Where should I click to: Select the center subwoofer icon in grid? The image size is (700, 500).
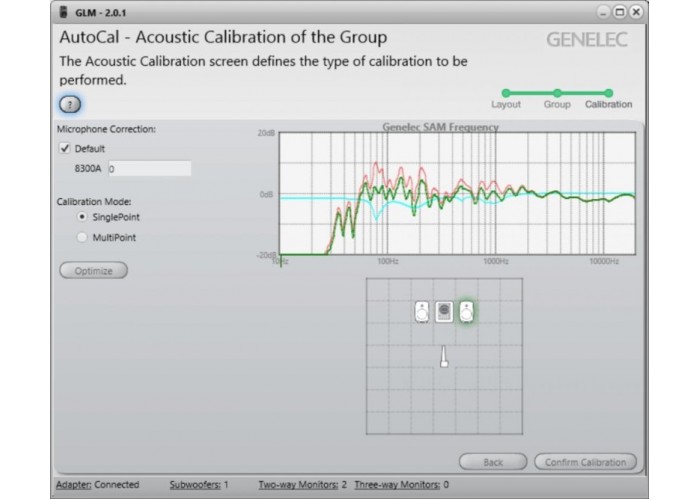click(x=444, y=312)
